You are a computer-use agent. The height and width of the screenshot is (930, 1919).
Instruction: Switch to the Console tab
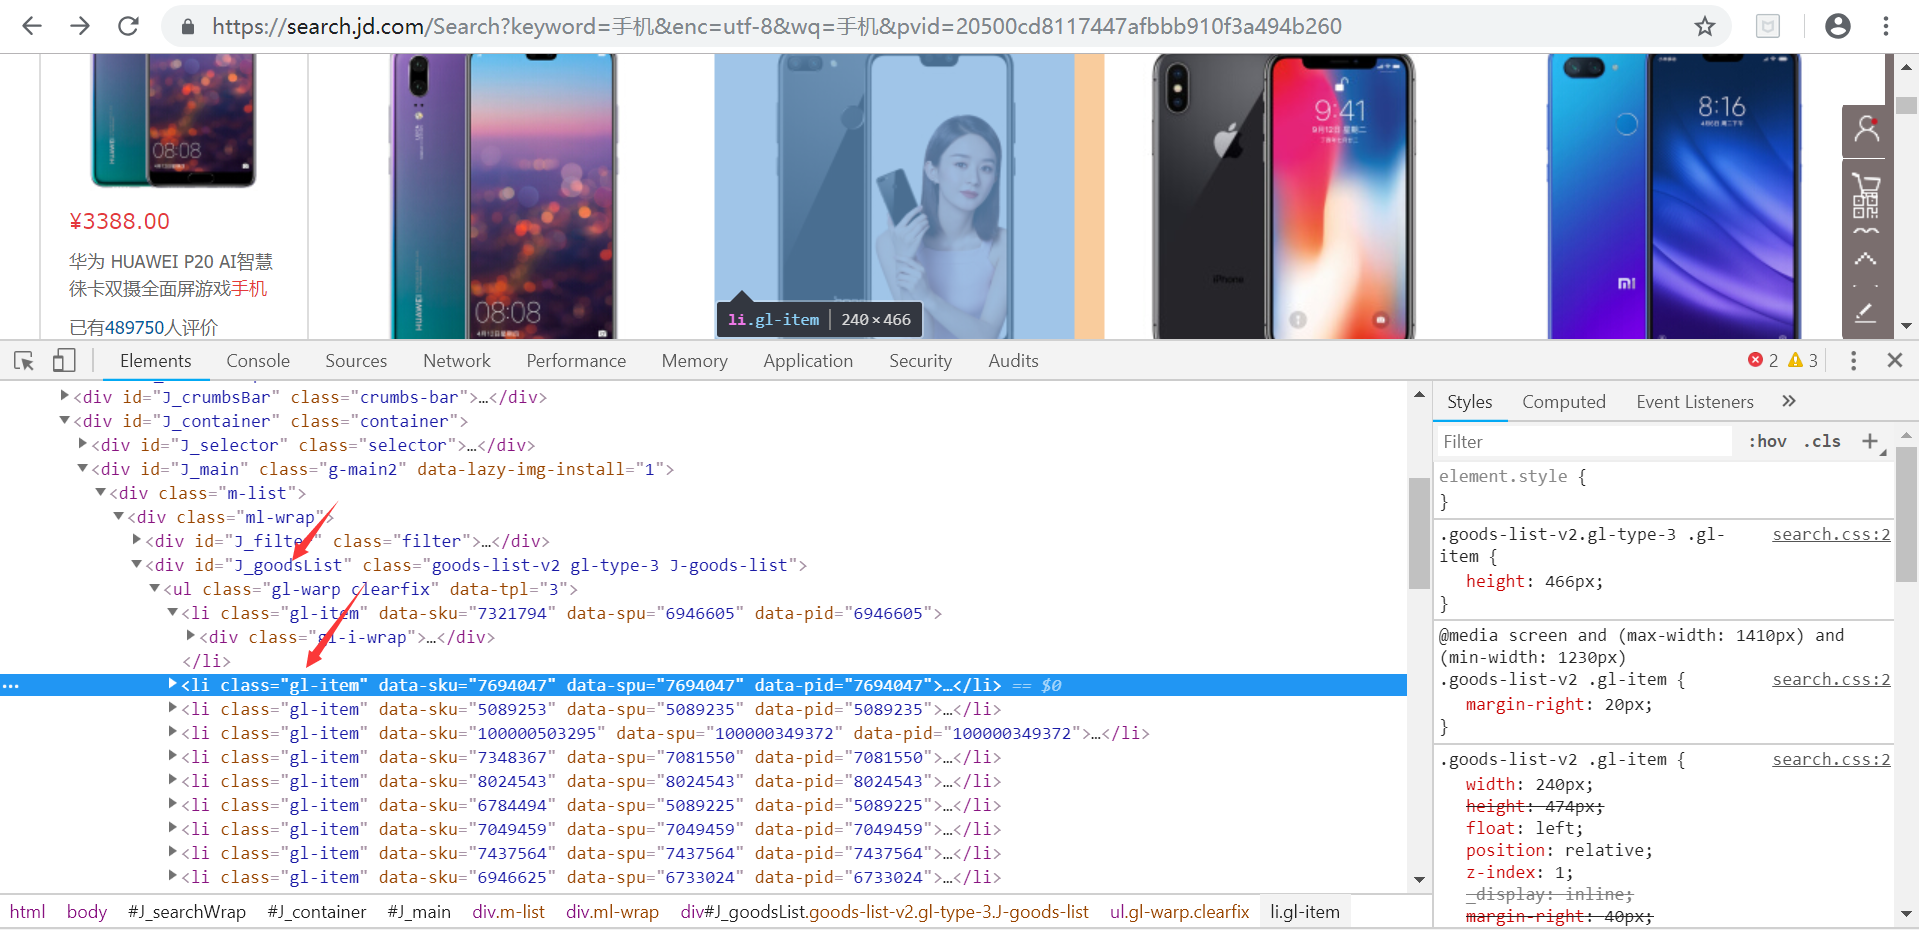258,361
